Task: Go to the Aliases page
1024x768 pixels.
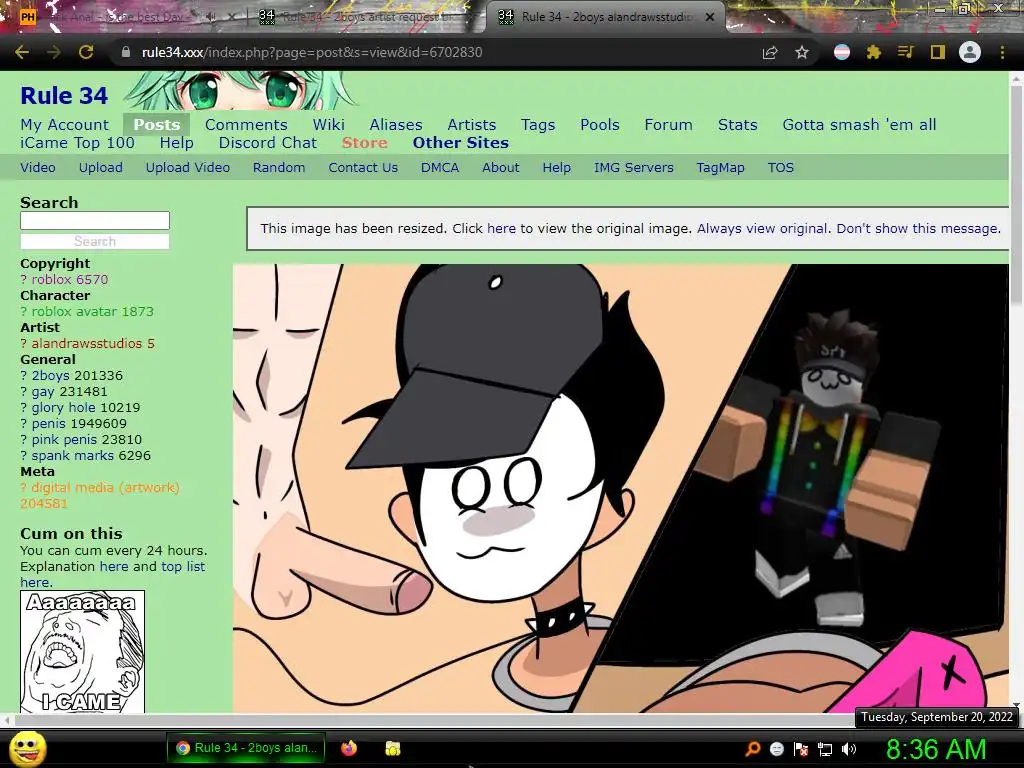Action: point(396,125)
